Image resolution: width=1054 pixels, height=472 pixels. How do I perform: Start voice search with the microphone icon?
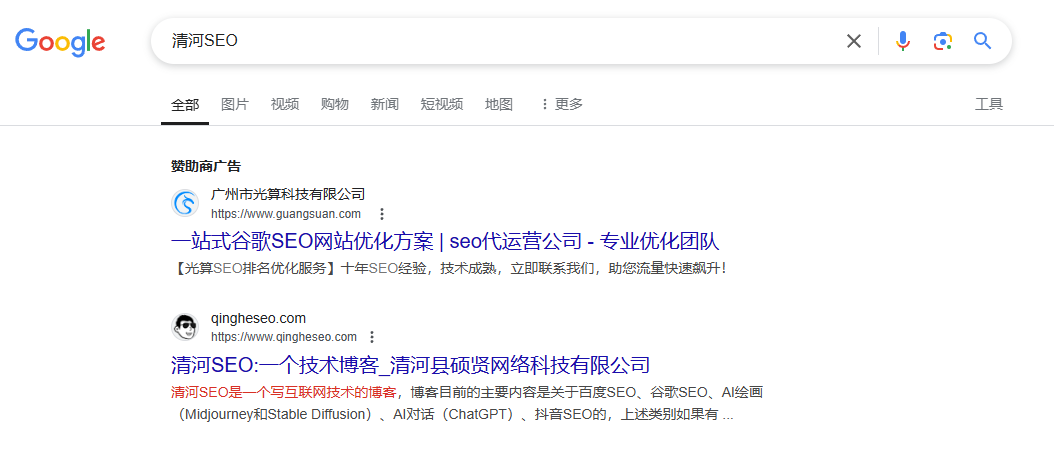pos(903,41)
